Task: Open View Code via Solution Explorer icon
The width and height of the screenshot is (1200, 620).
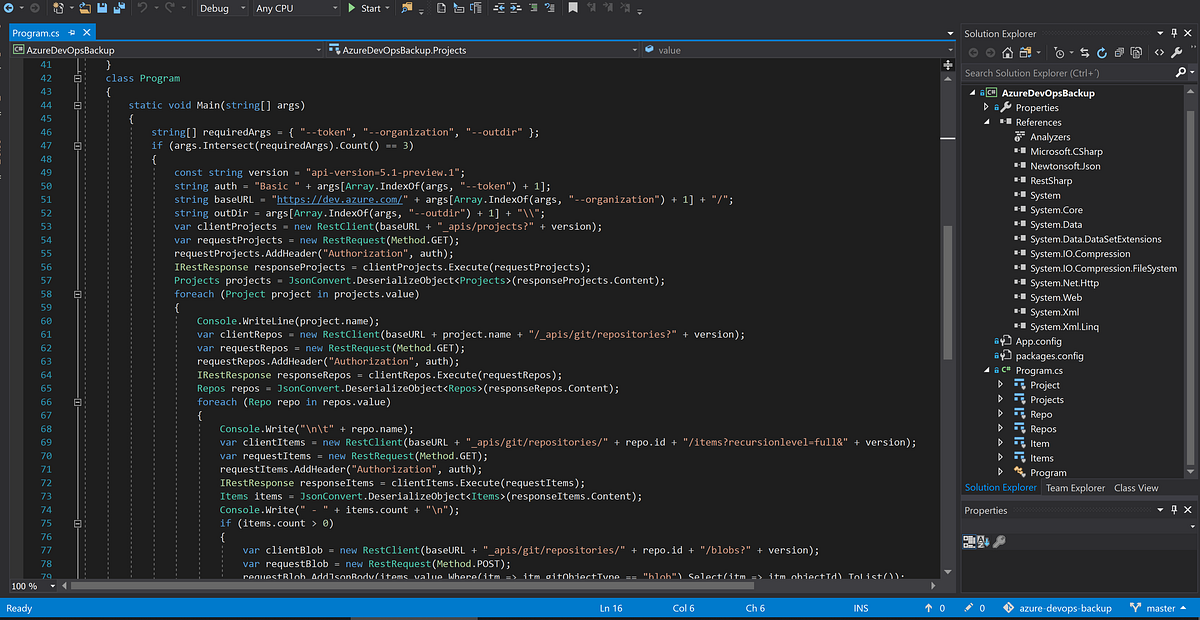Action: coord(1158,52)
